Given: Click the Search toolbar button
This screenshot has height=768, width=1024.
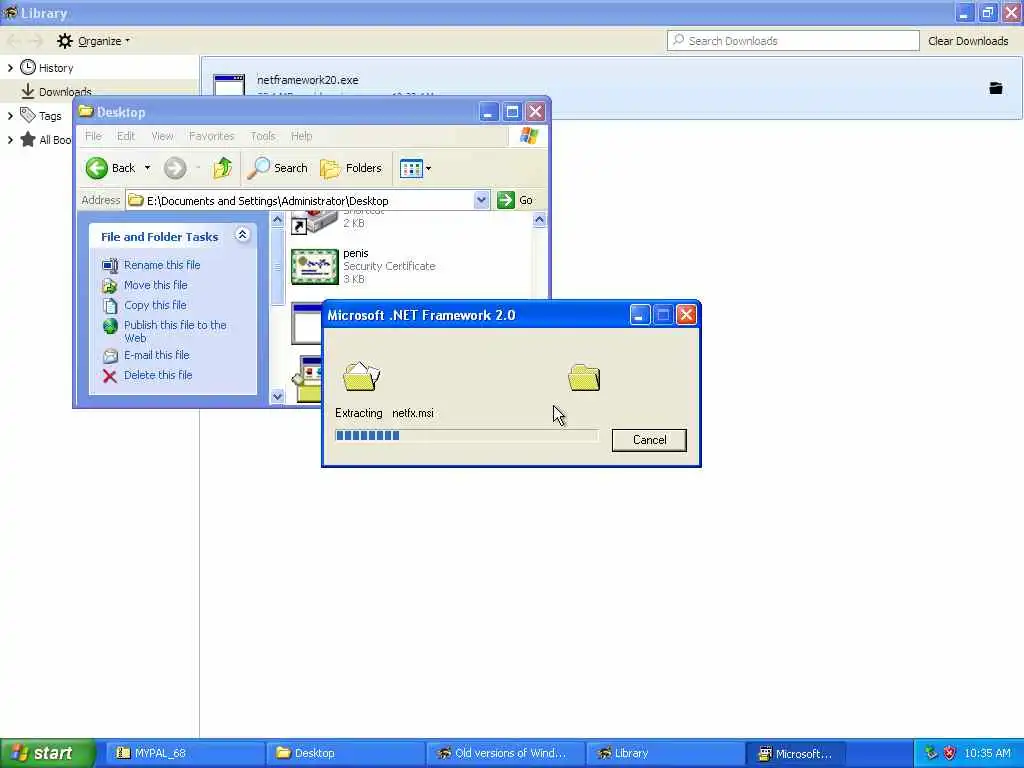Looking at the screenshot, I should [x=278, y=168].
